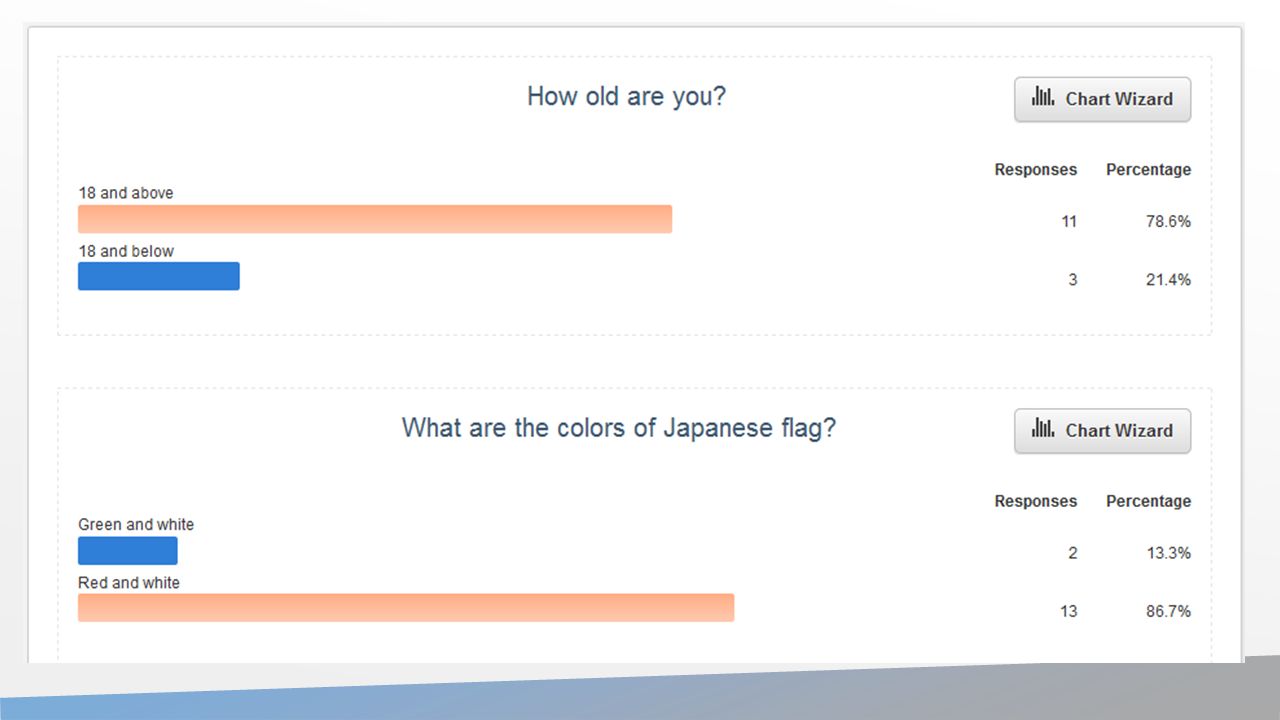The image size is (1280, 720).
Task: Open Chart Wizard for Japanese flag colors
Action: (x=1102, y=430)
